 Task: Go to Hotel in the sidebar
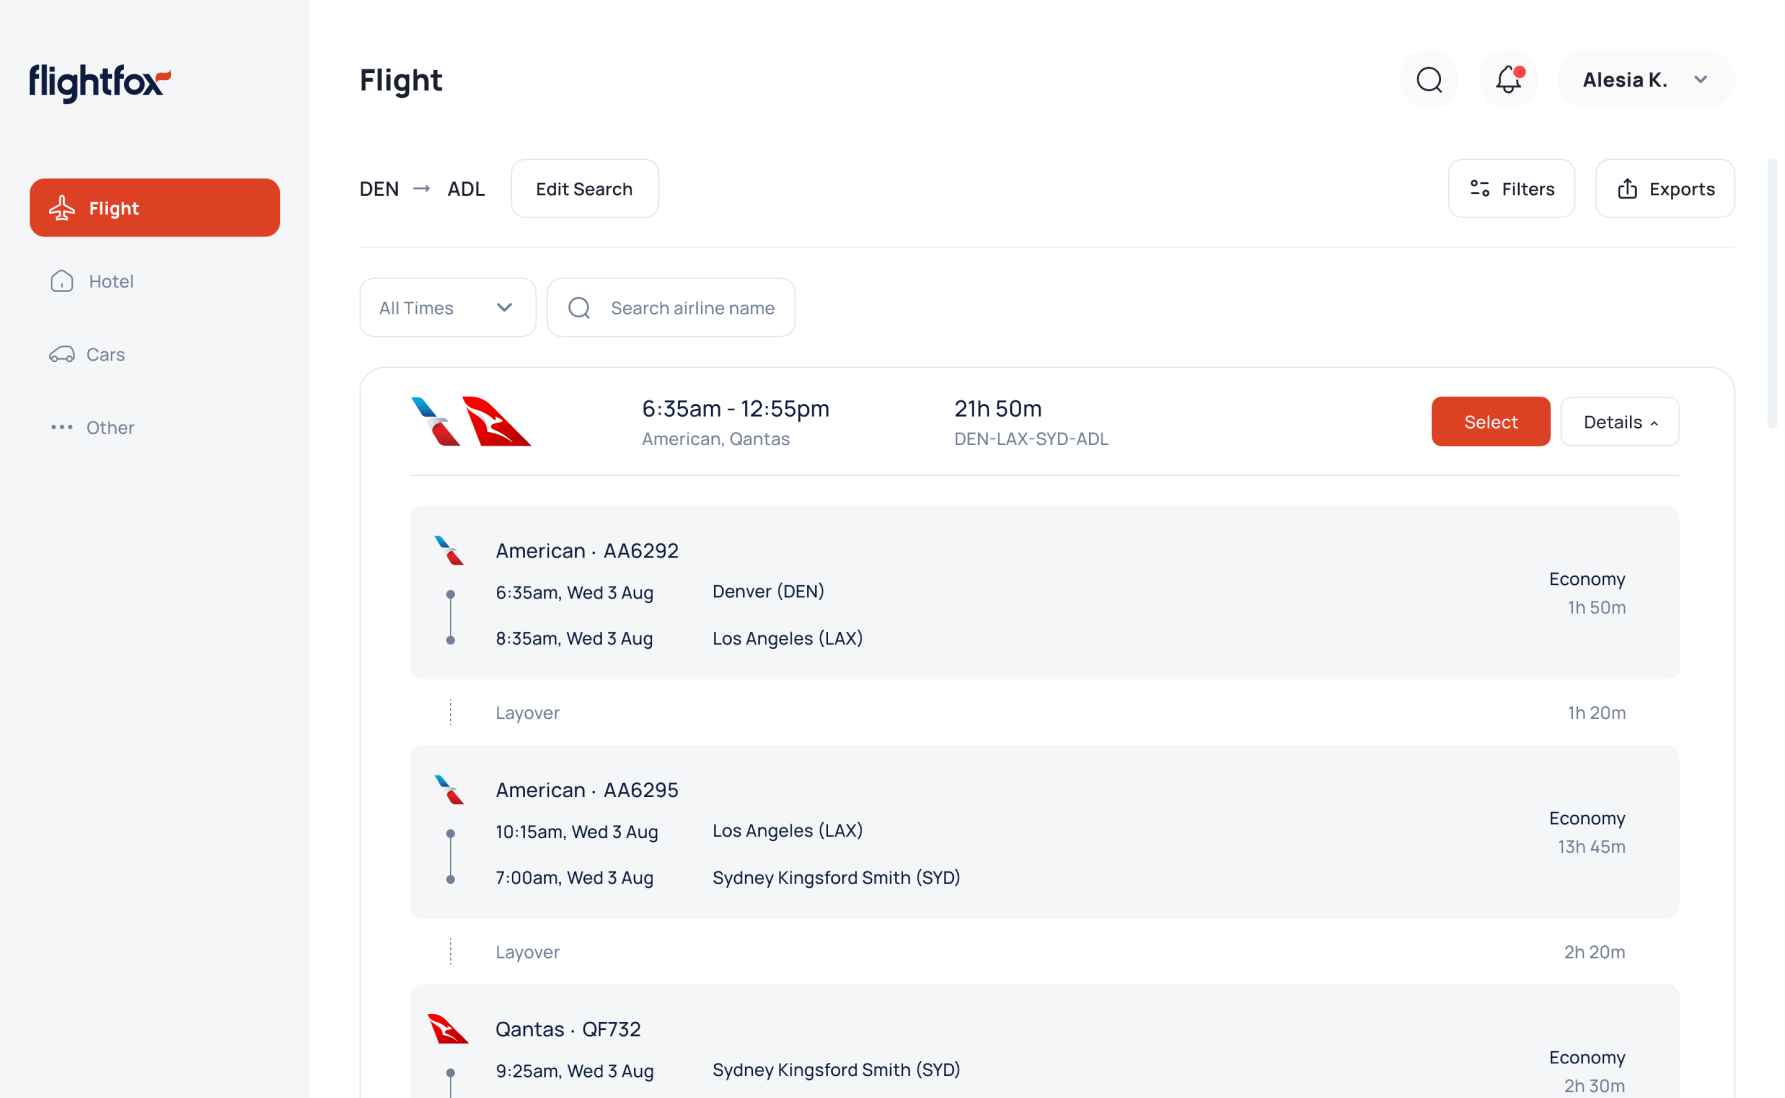click(110, 281)
